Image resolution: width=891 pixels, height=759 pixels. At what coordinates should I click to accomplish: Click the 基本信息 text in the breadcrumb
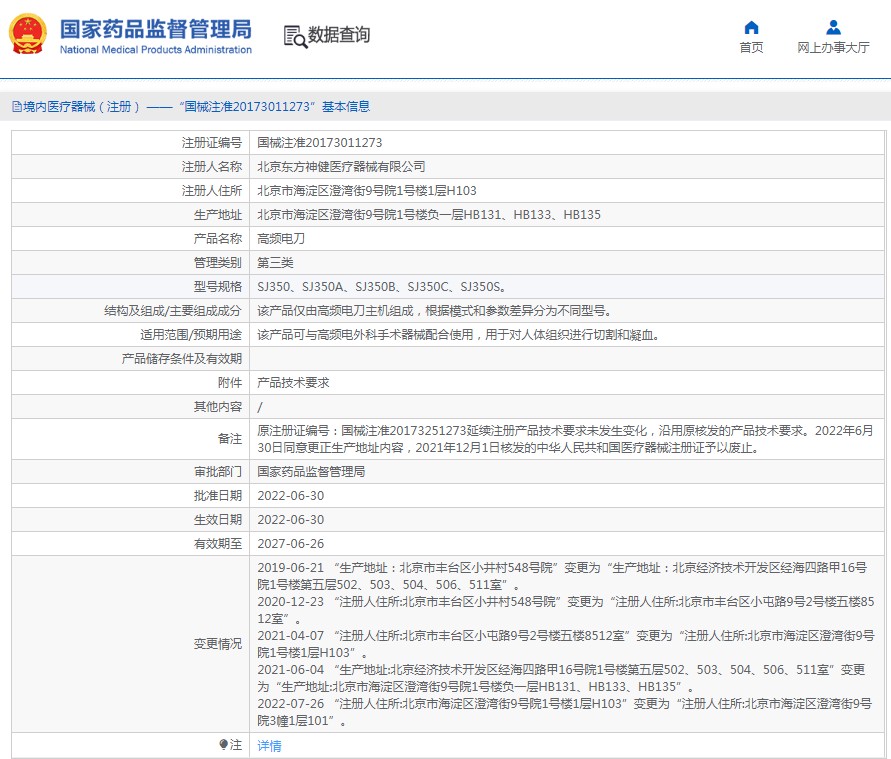(x=346, y=107)
